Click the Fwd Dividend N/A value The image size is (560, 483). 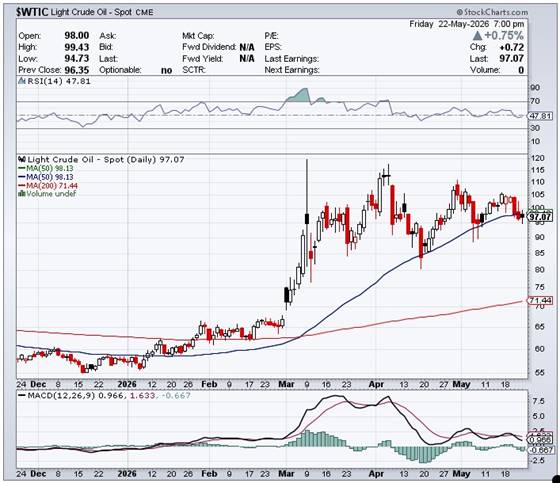click(247, 47)
